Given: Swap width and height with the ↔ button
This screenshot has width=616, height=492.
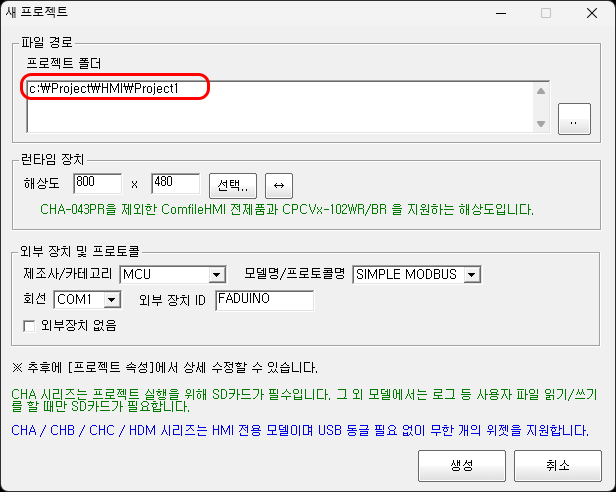Looking at the screenshot, I should click(280, 186).
